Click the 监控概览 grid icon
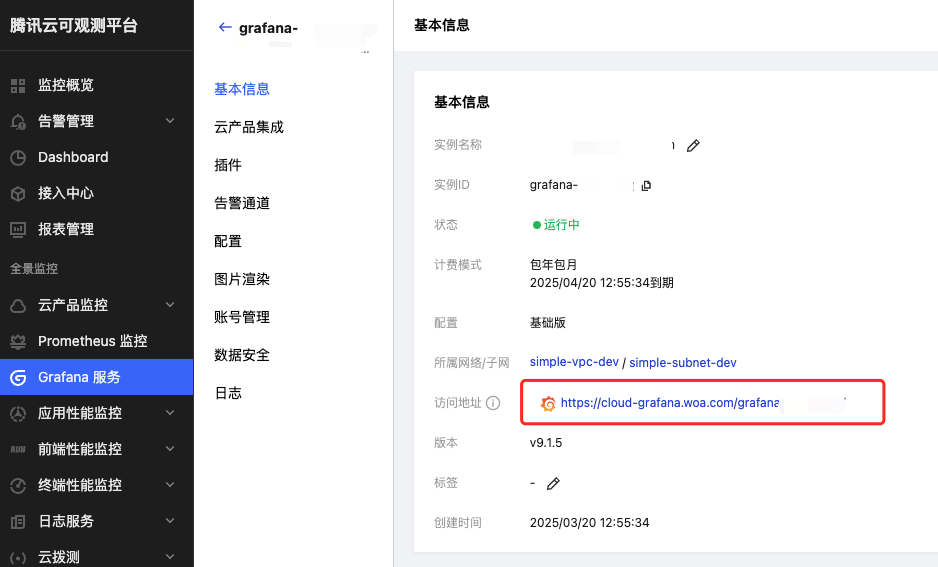This screenshot has height=567, width=938. pos(18,86)
